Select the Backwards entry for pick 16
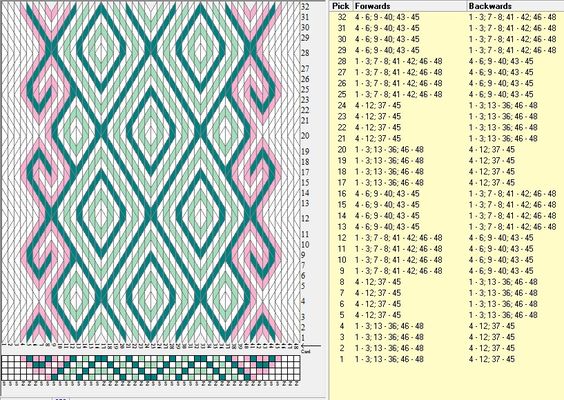Screen dimensions: 564x400 [x=513, y=194]
